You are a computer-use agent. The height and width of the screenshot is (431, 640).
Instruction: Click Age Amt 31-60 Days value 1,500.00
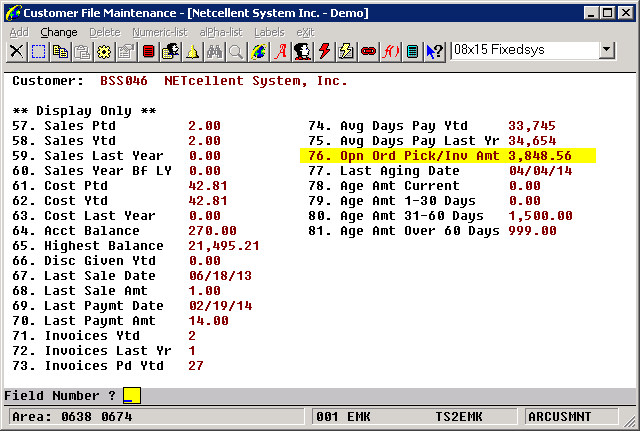coord(540,216)
